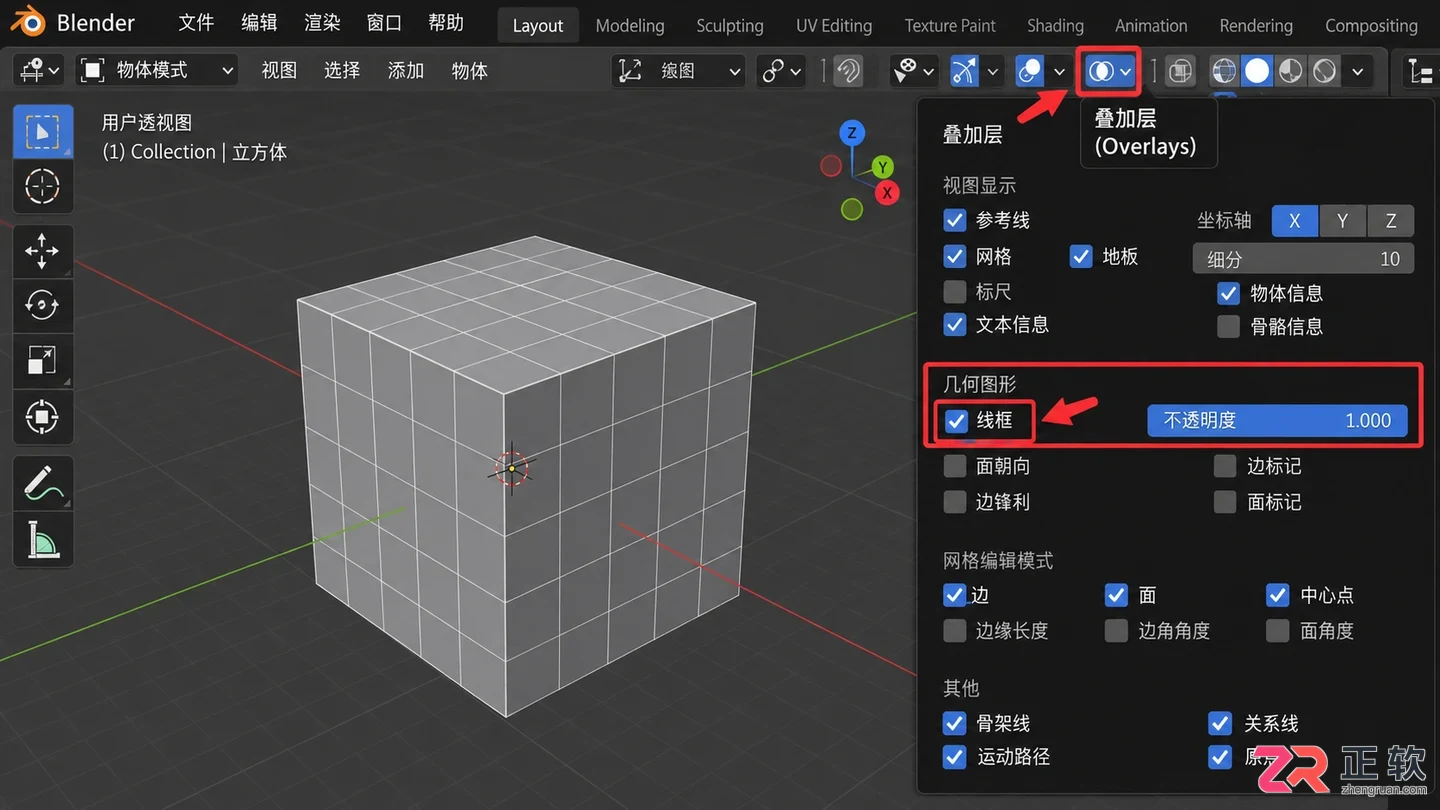Select the box select tool
The width and height of the screenshot is (1440, 810).
click(x=42, y=131)
